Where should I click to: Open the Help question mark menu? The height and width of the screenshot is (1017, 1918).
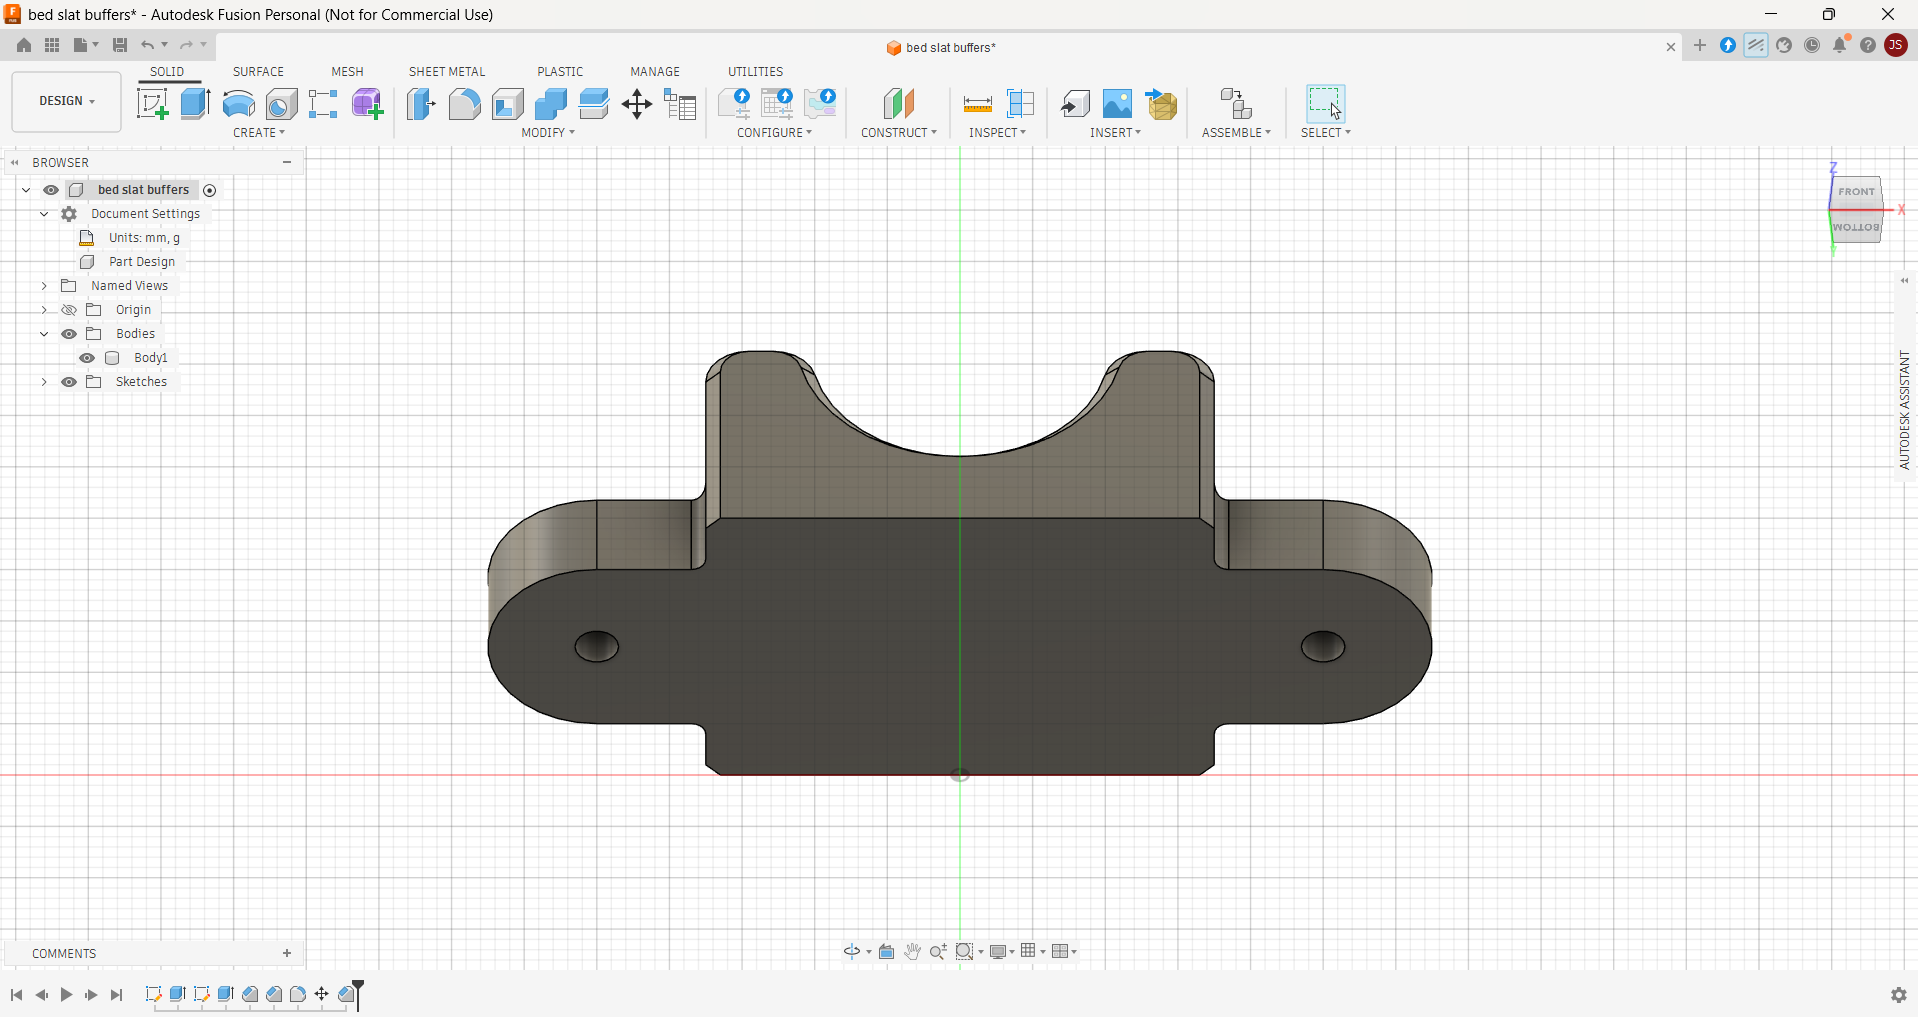1868,45
